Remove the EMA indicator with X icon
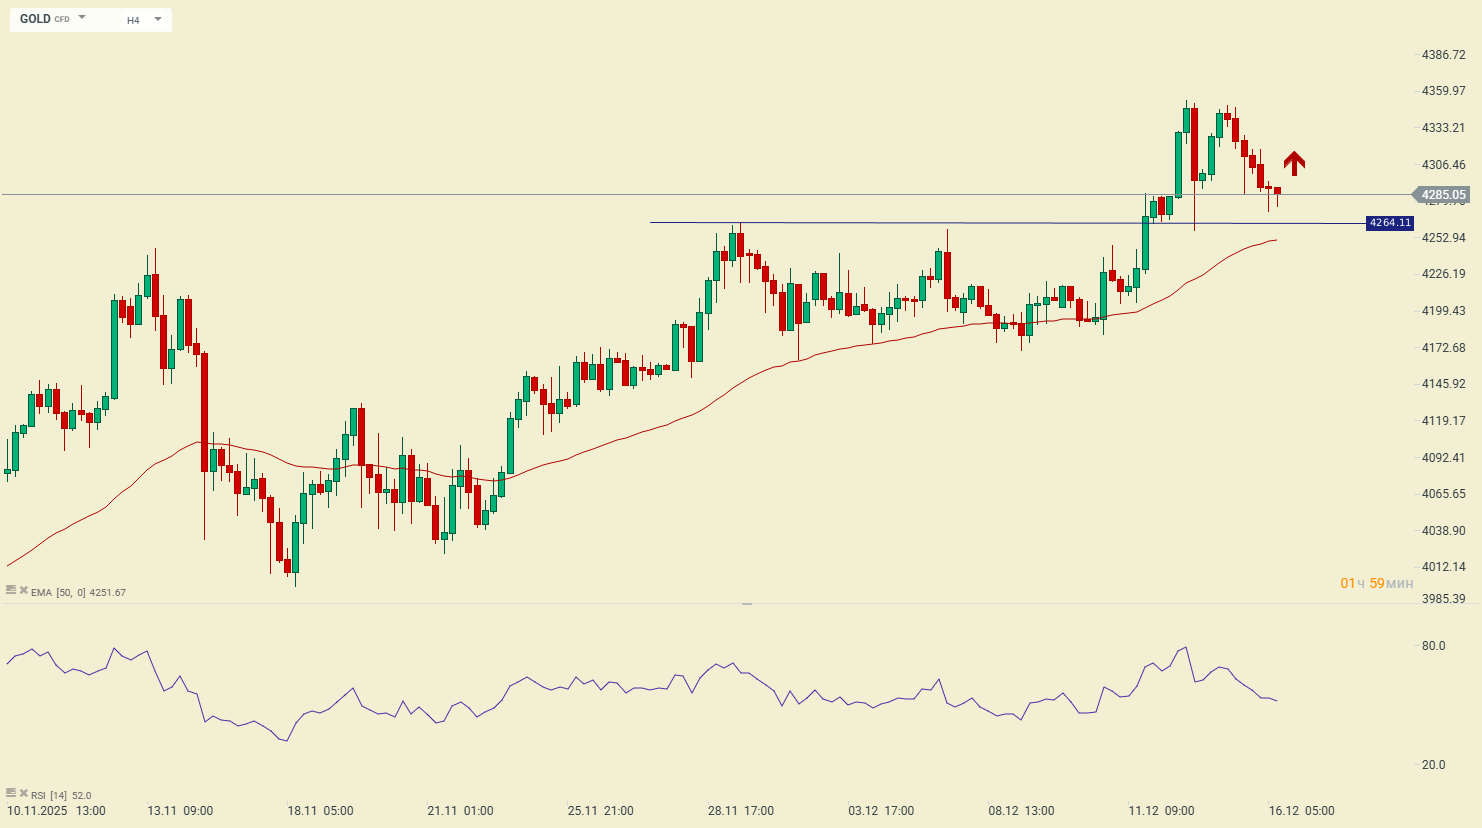This screenshot has width=1482, height=828. [23, 591]
